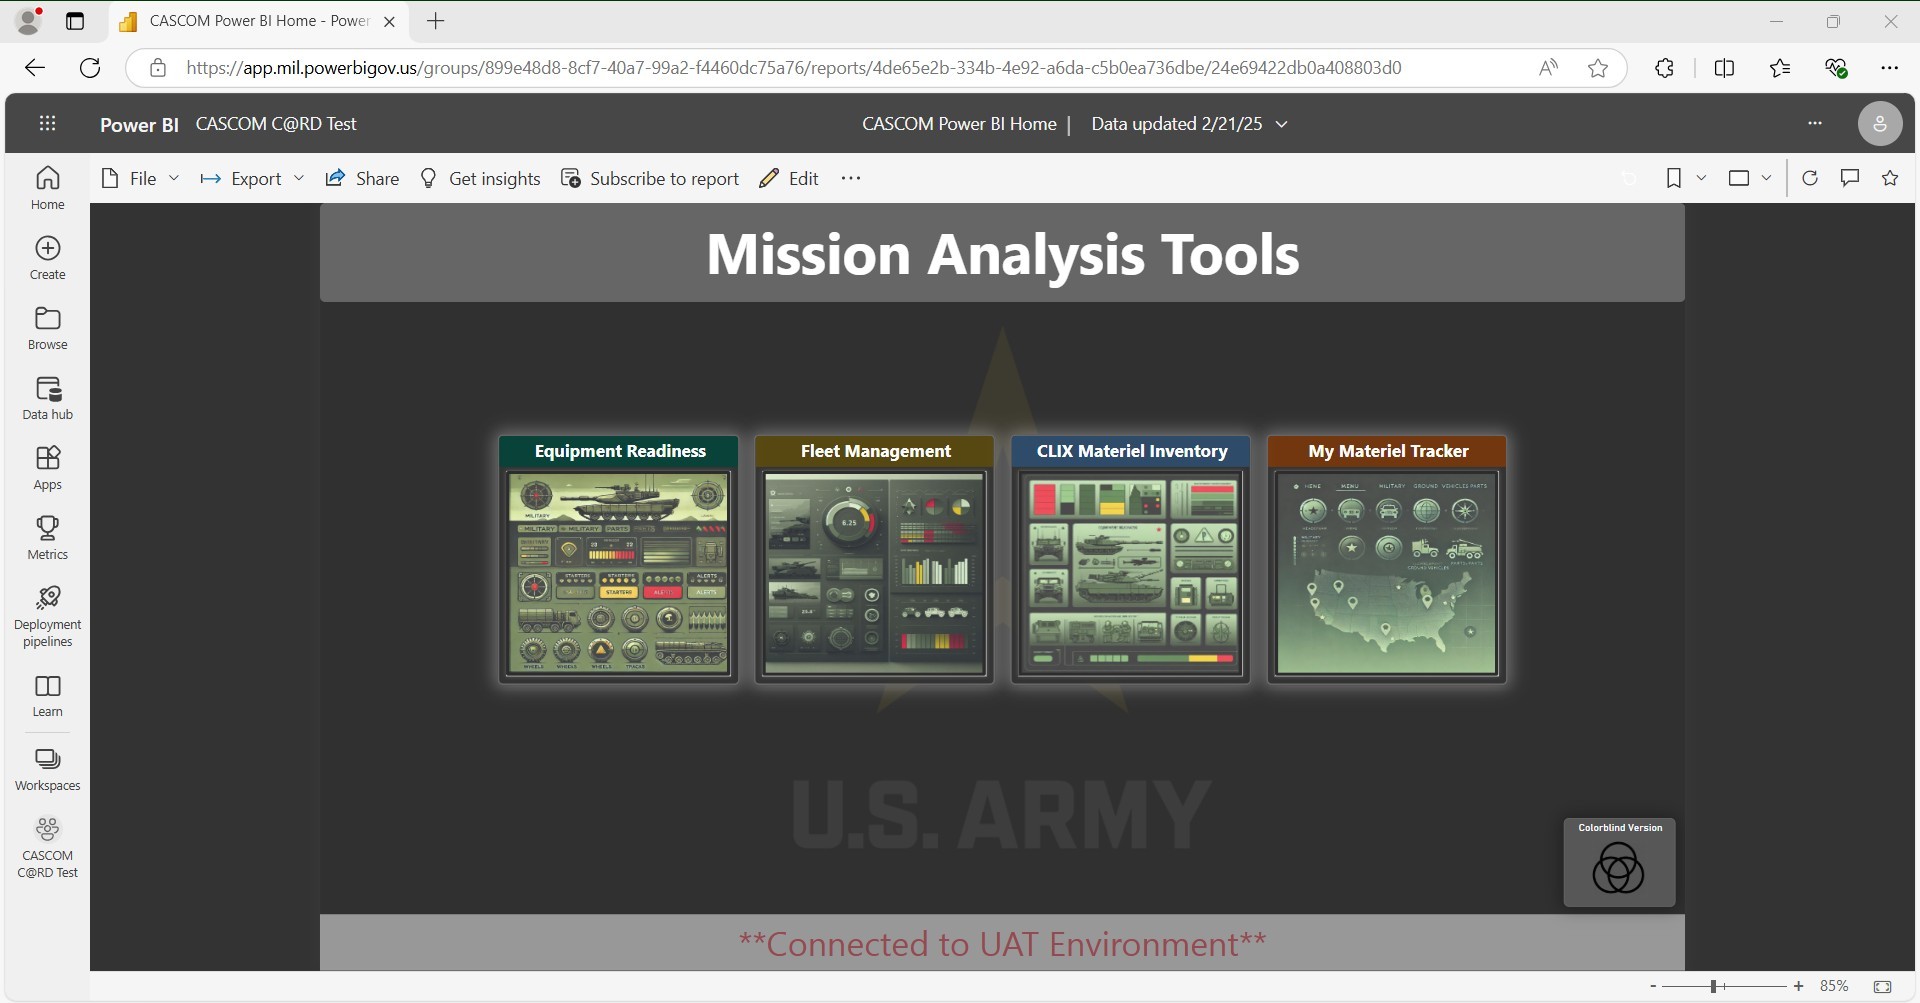Click the zoom in plus icon
Screen dimensions: 1920x1003
point(1799,986)
